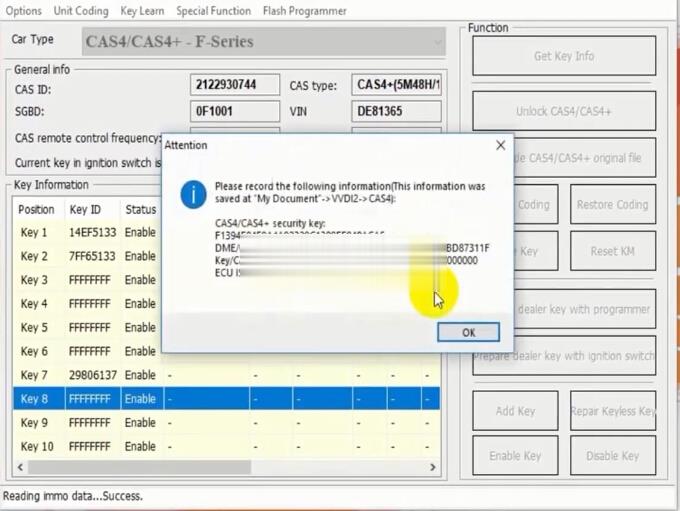Viewport: 680px width, 511px height.
Task: Click Key ID 14EF5133 cell
Action: (92, 233)
